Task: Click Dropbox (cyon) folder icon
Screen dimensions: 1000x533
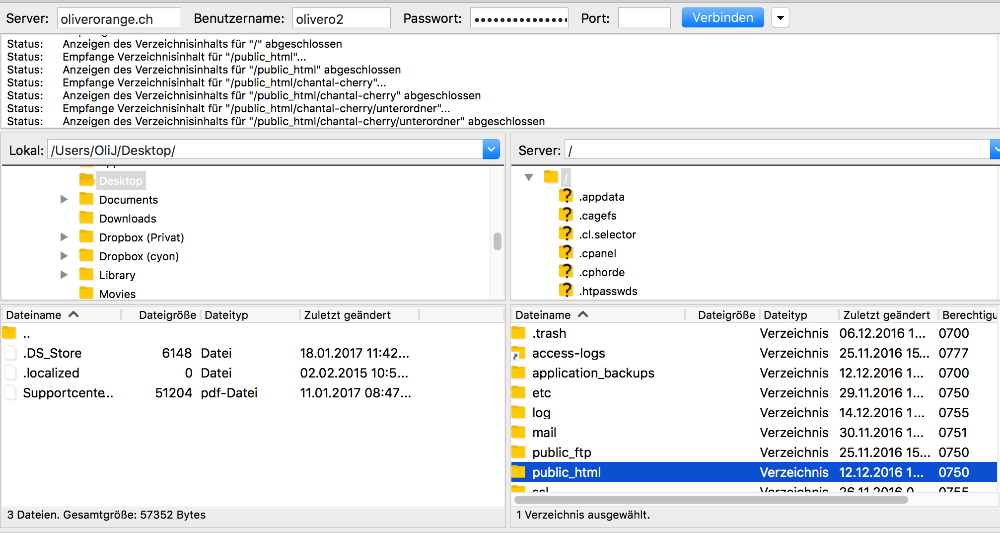Action: [x=87, y=255]
